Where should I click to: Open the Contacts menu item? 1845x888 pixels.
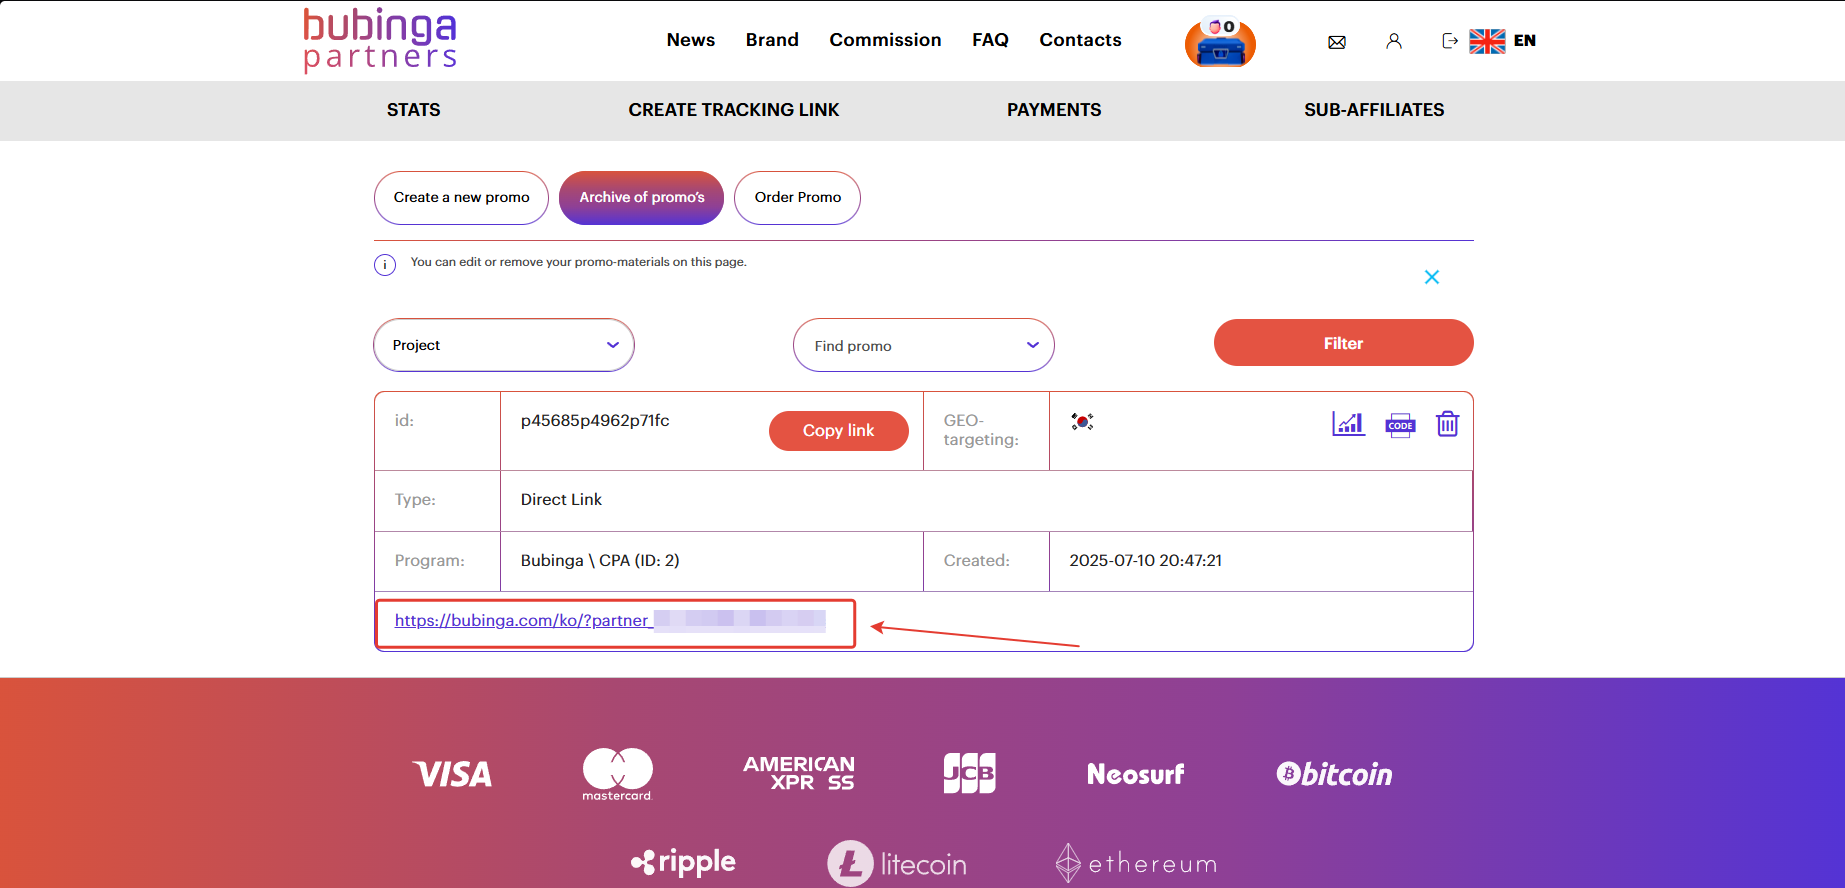1080,40
